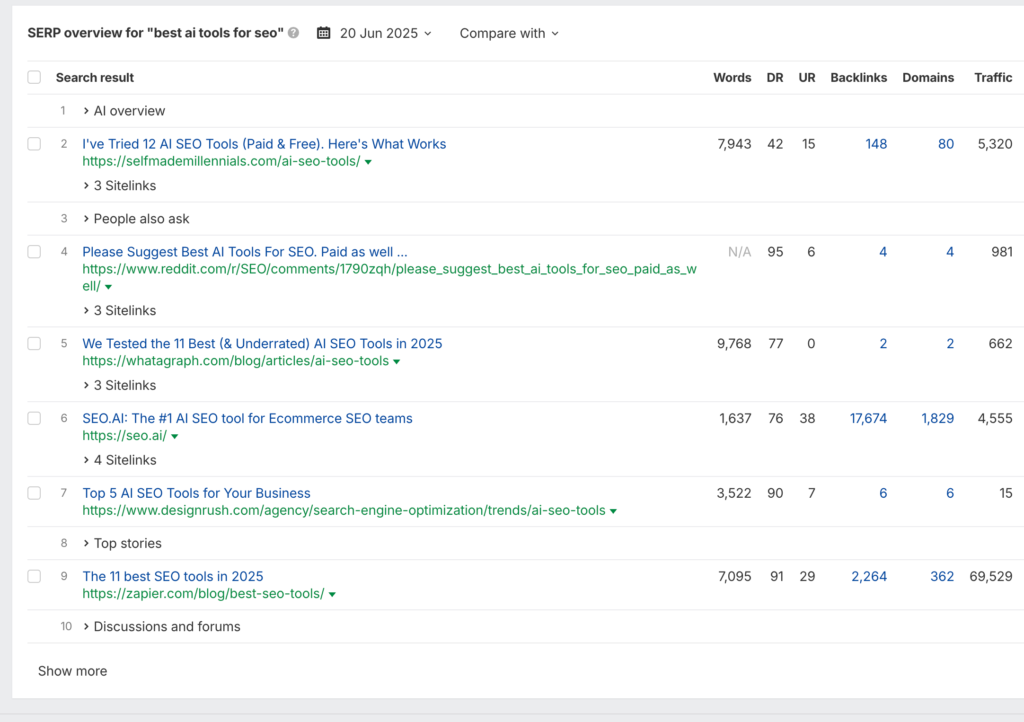
Task: Click the Words column header
Action: (x=732, y=78)
